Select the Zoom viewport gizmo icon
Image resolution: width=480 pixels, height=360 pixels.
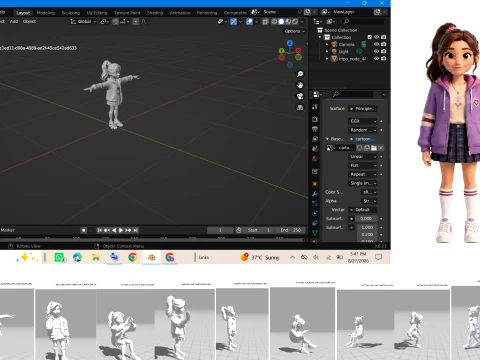(x=300, y=74)
